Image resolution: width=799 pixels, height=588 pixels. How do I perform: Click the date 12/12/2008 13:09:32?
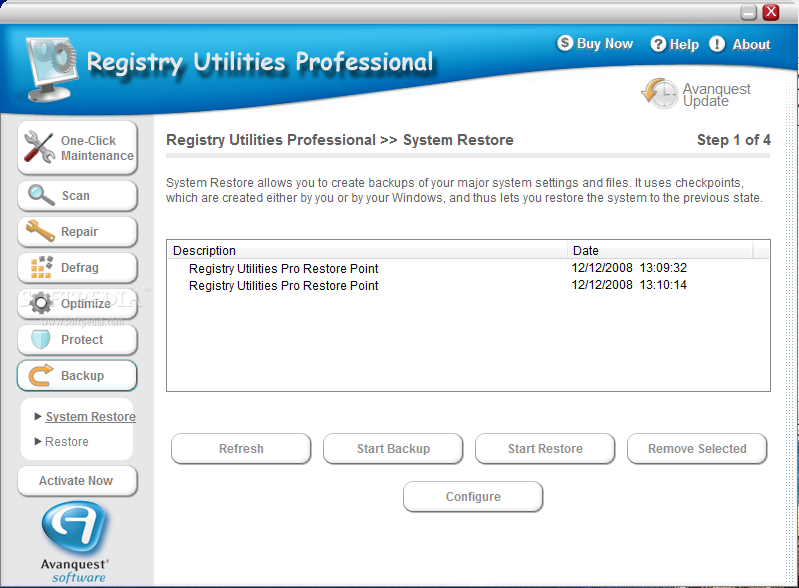click(x=629, y=268)
